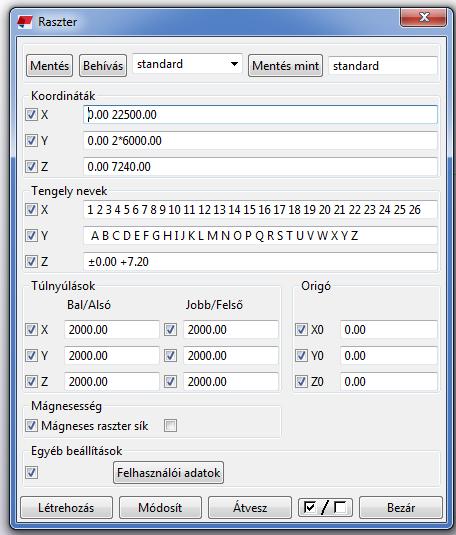Toggle Túlnyúlások X Bal/Alsó checkbox
Viewport: 456px width, 535px height.
31,330
